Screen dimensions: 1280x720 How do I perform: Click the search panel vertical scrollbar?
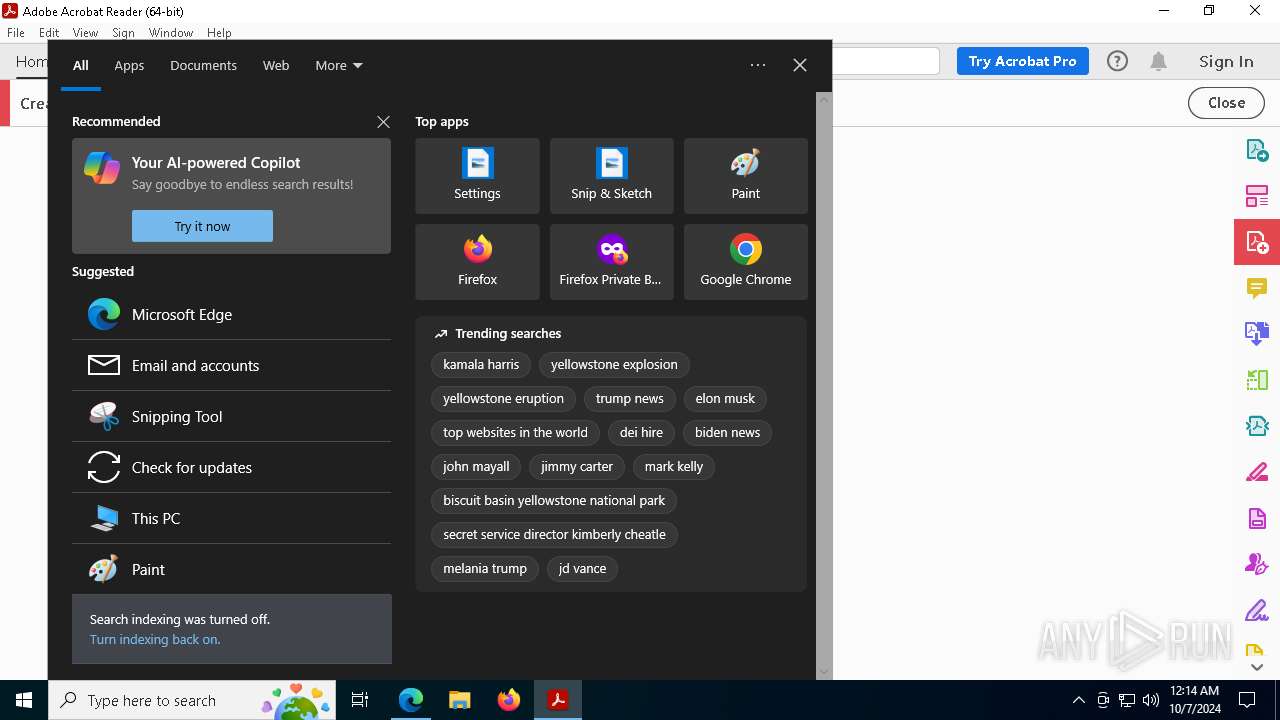pyautogui.click(x=824, y=385)
